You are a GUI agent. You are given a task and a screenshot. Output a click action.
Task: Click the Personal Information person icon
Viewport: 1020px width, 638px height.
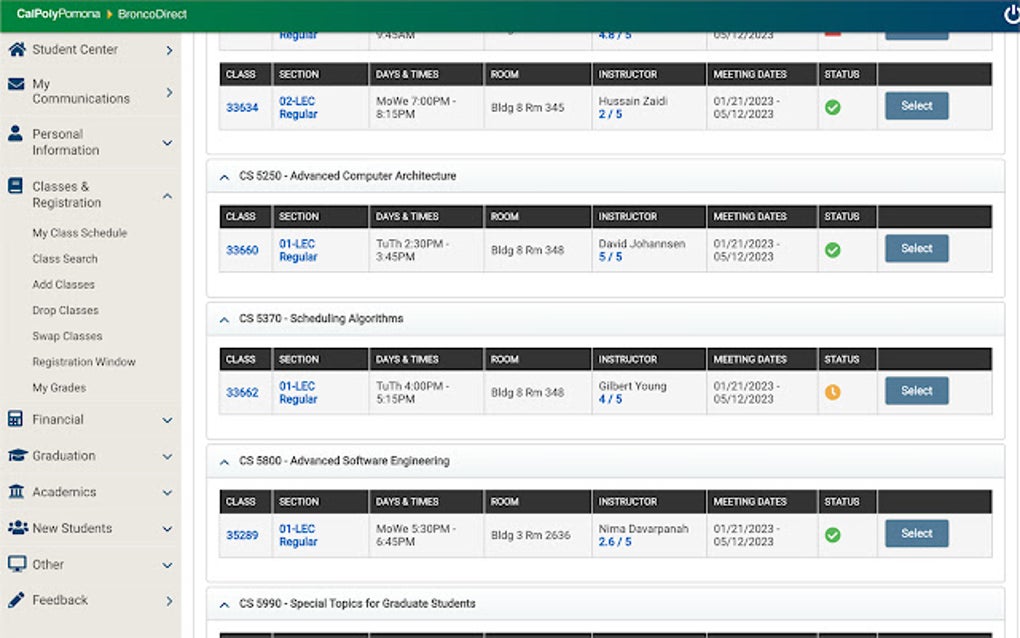coord(16,133)
